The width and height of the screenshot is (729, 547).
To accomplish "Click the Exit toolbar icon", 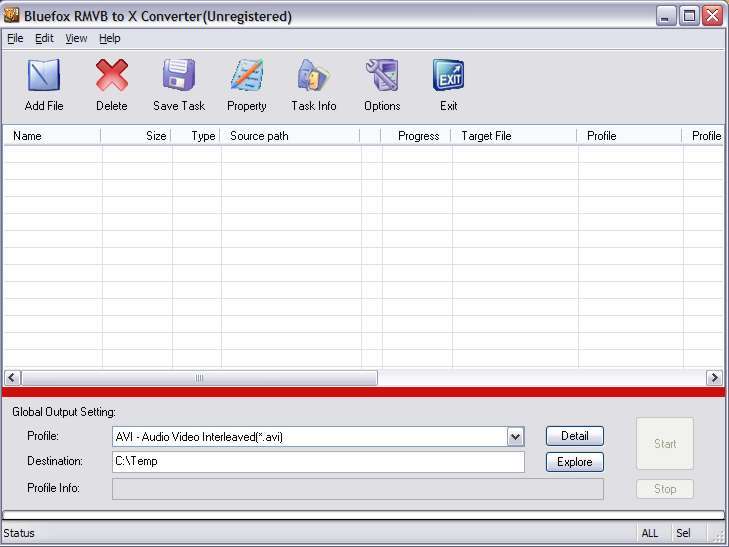I will point(449,75).
